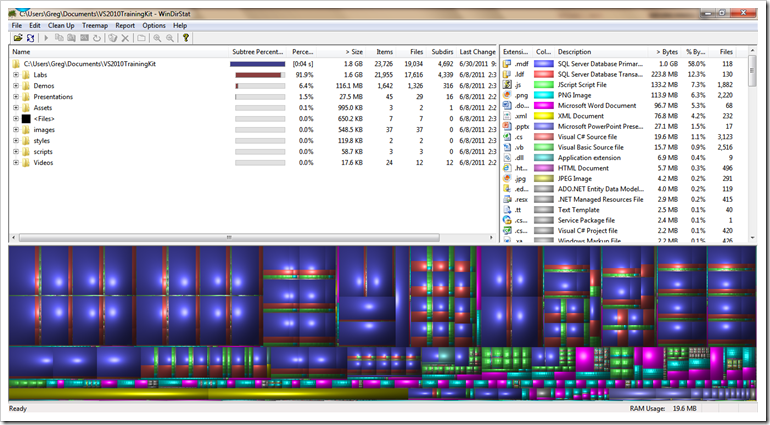This screenshot has height=425, width=770.
Task: Expand the Demos folder node
Action: tap(16, 86)
